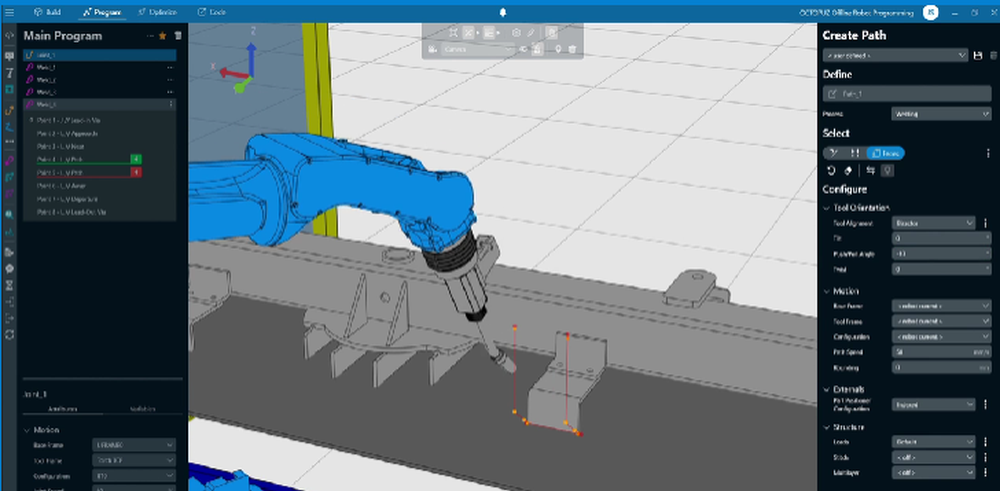The height and width of the screenshot is (491, 1000).
Task: Open the Process dropdown set to Welding
Action: tap(941, 114)
